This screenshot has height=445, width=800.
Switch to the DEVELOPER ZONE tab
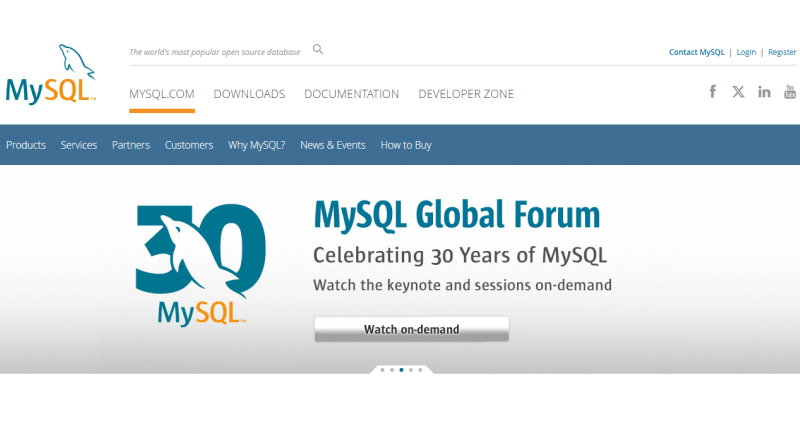[x=466, y=94]
